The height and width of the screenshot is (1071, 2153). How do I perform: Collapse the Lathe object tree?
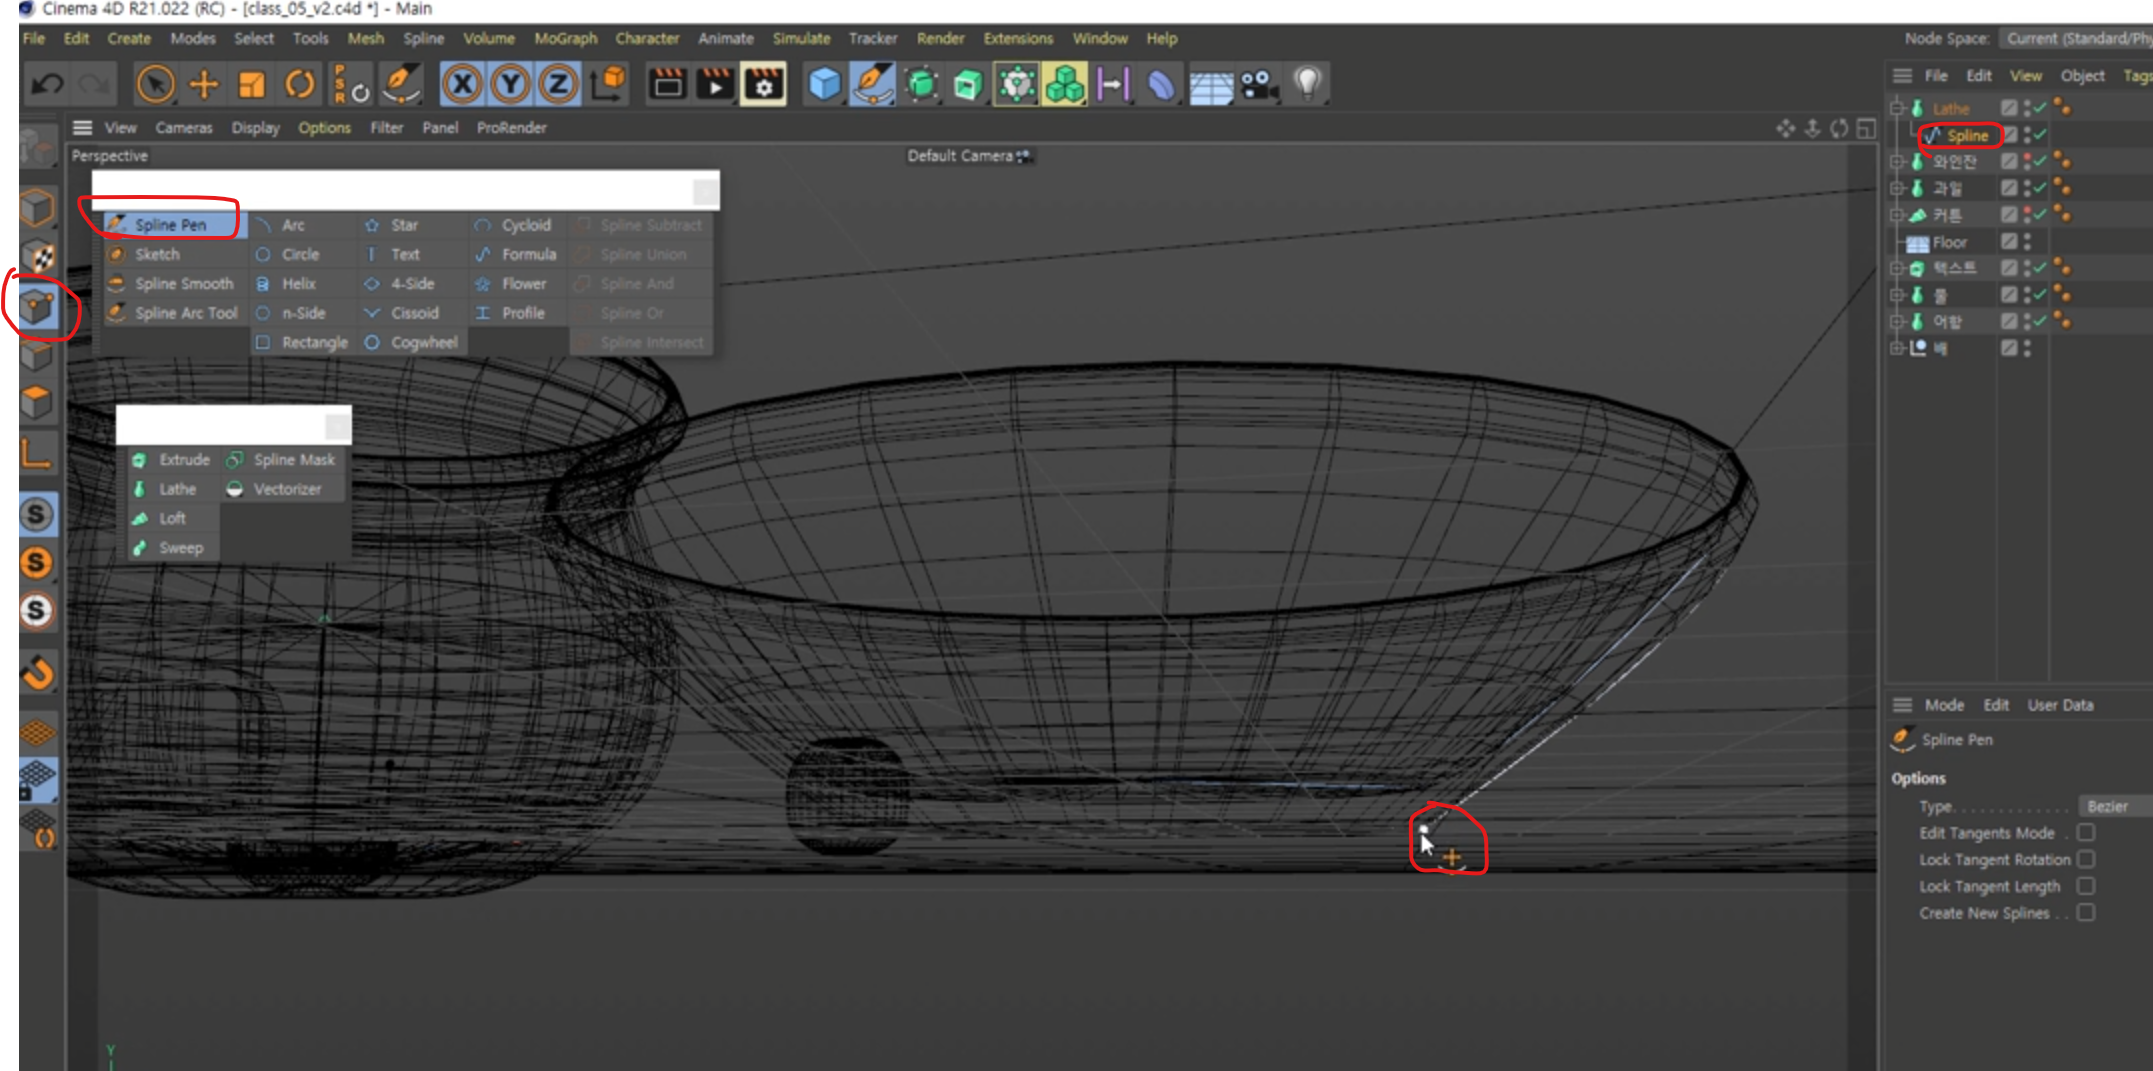click(x=1897, y=108)
